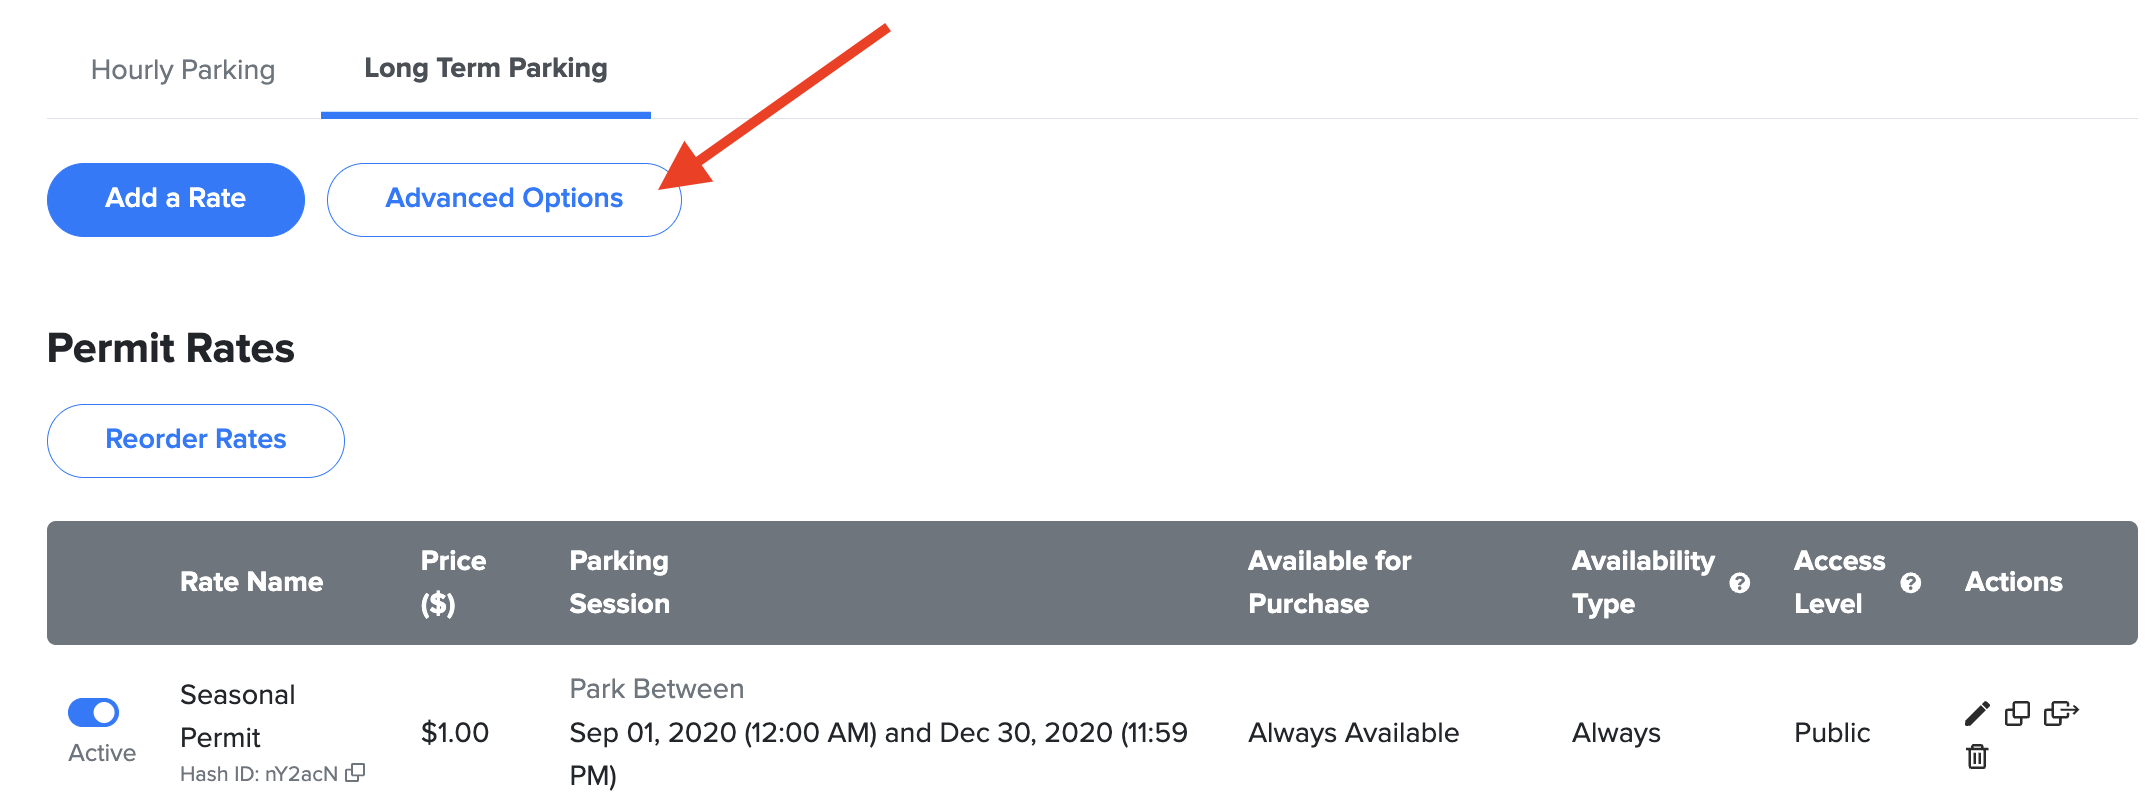Edit the Seasonal Permit rate
This screenshot has height=800, width=2156.
pyautogui.click(x=1977, y=713)
